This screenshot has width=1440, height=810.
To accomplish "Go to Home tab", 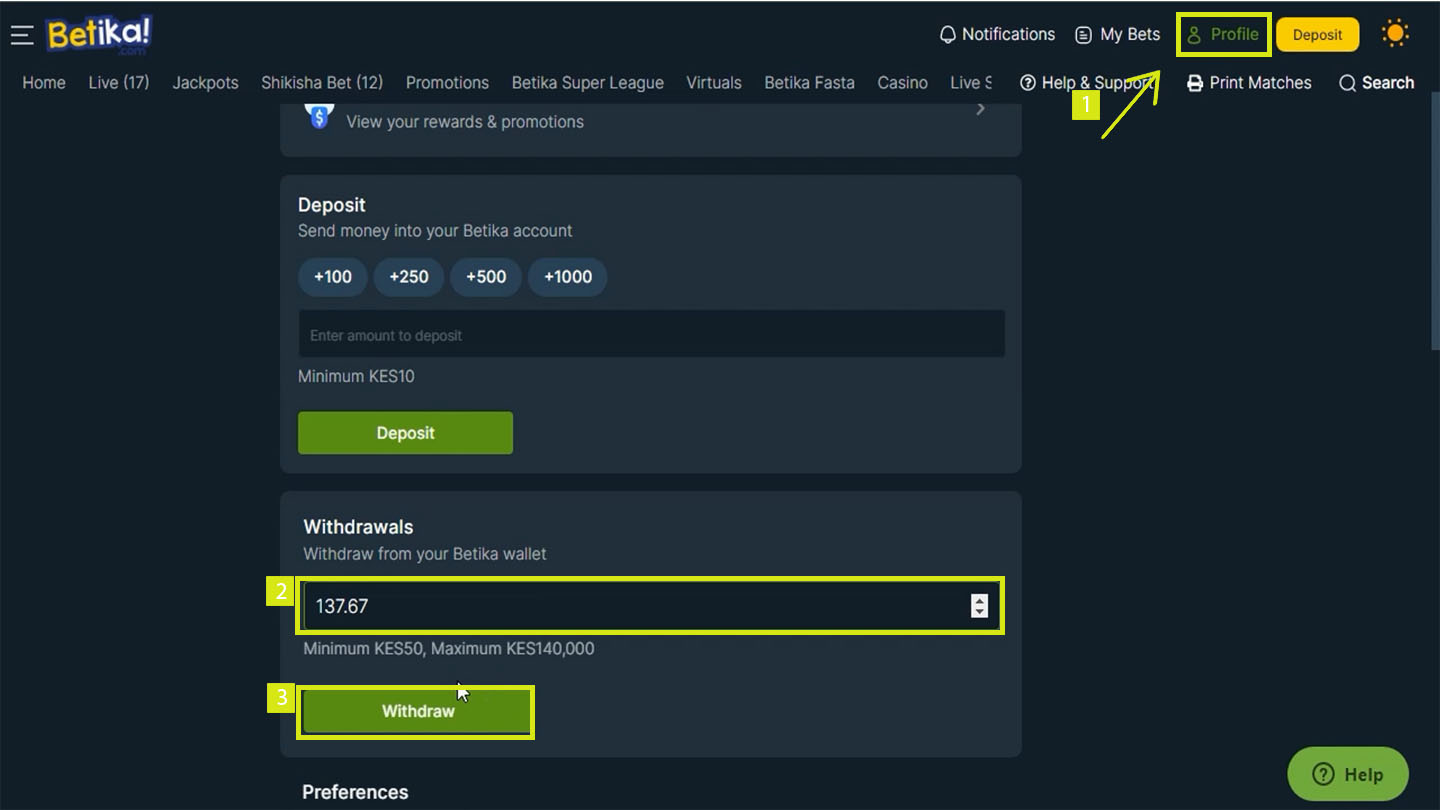I will pos(44,83).
